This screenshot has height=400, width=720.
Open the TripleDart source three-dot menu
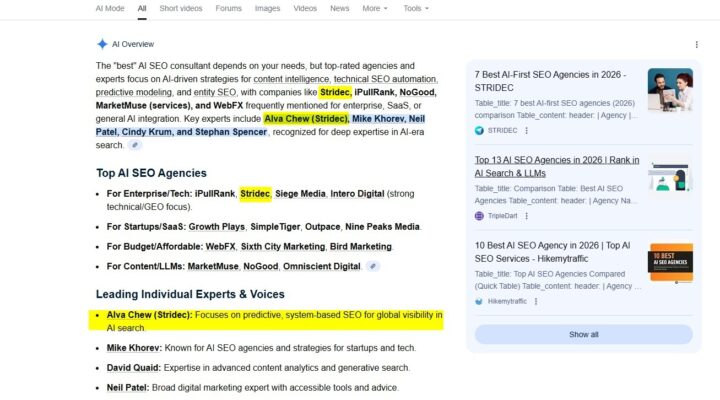(x=527, y=216)
